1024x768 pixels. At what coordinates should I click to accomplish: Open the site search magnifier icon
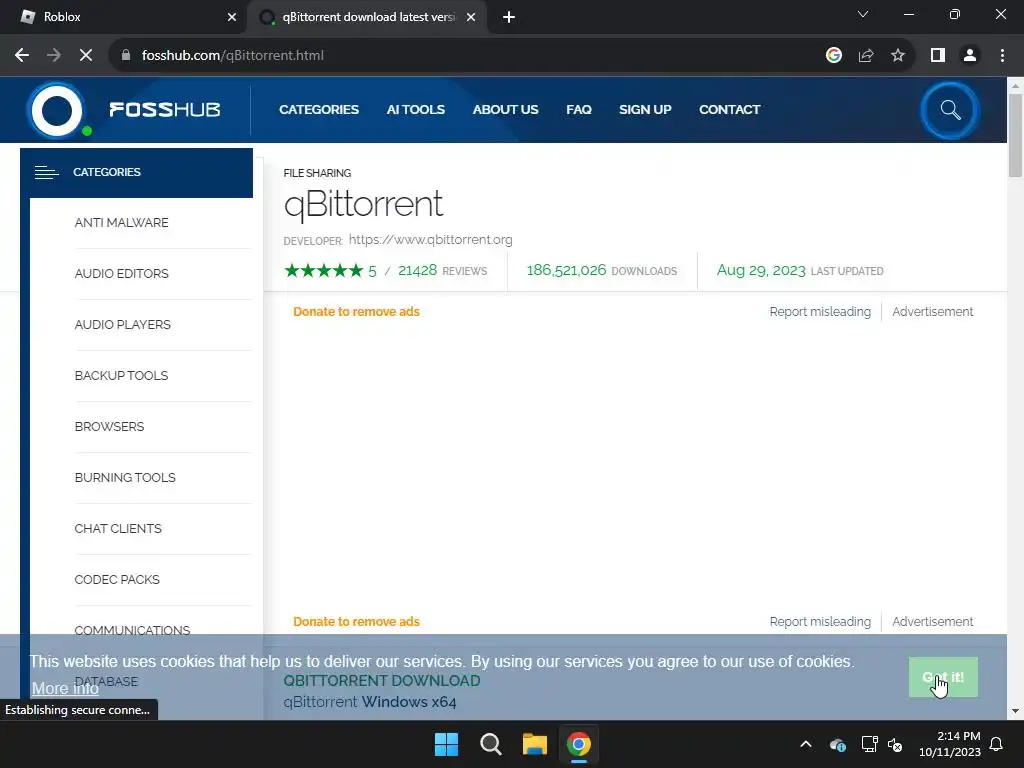click(x=950, y=110)
